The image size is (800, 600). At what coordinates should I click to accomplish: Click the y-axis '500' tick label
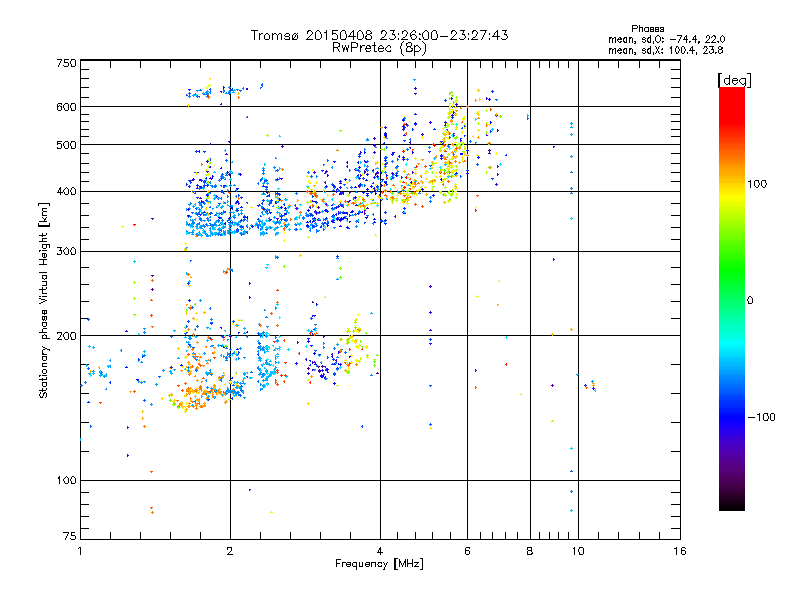point(66,145)
